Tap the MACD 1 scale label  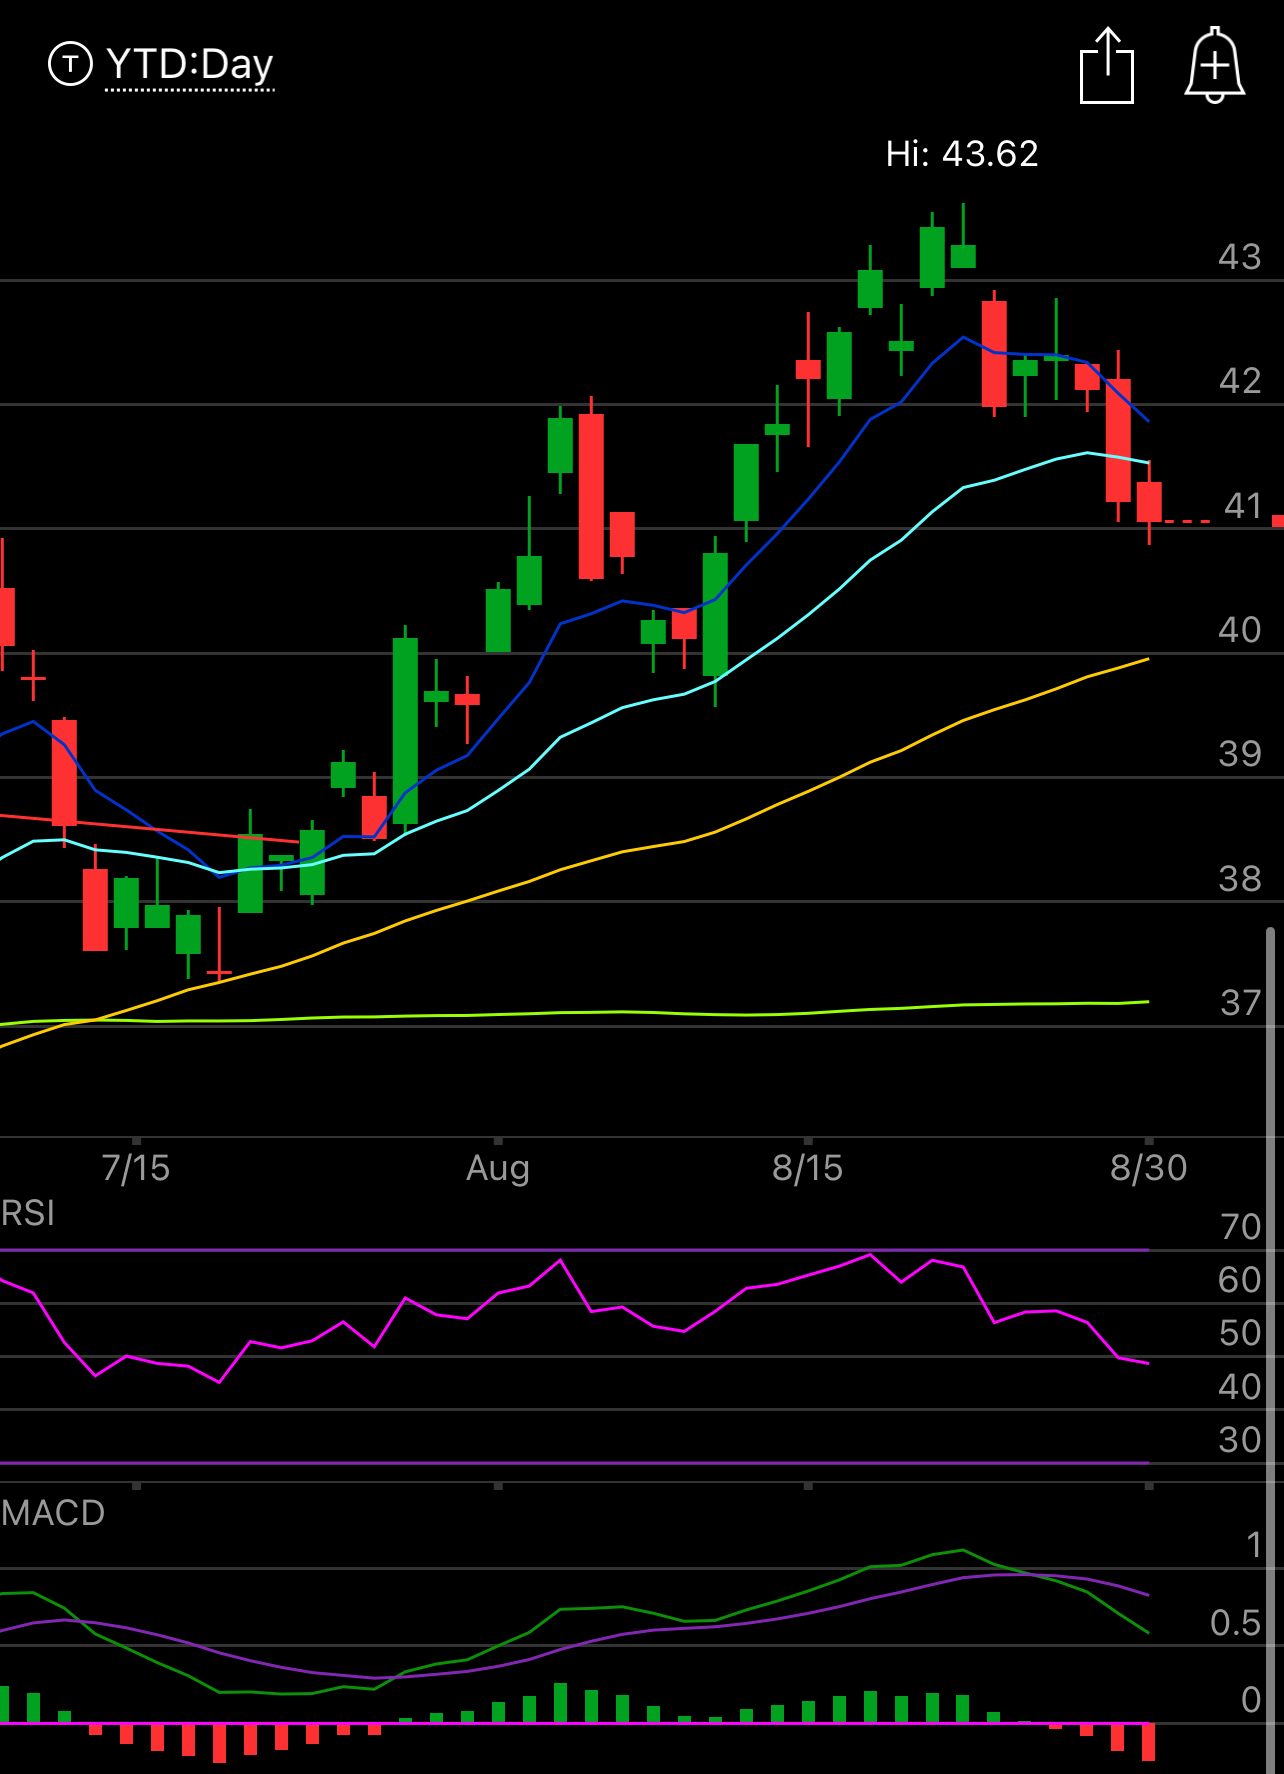(1254, 1546)
